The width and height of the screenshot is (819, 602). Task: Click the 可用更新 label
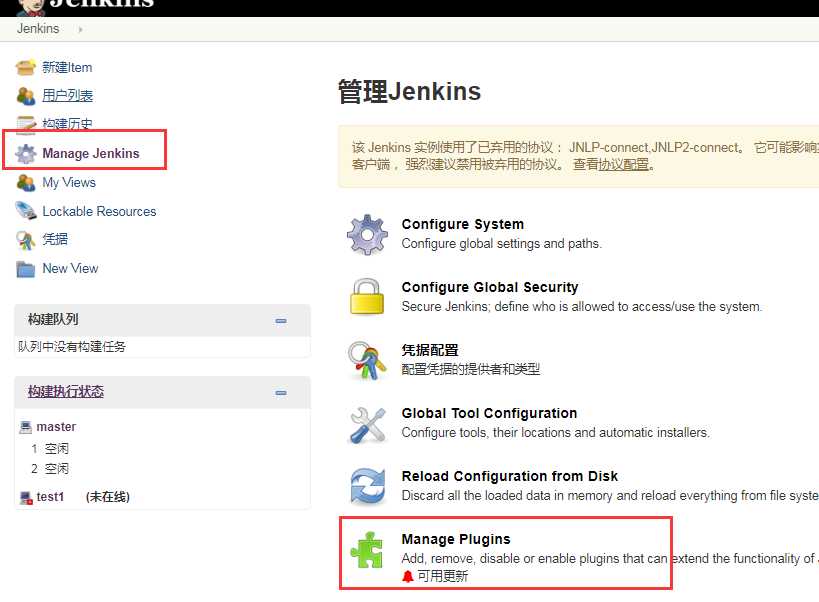pyautogui.click(x=443, y=576)
